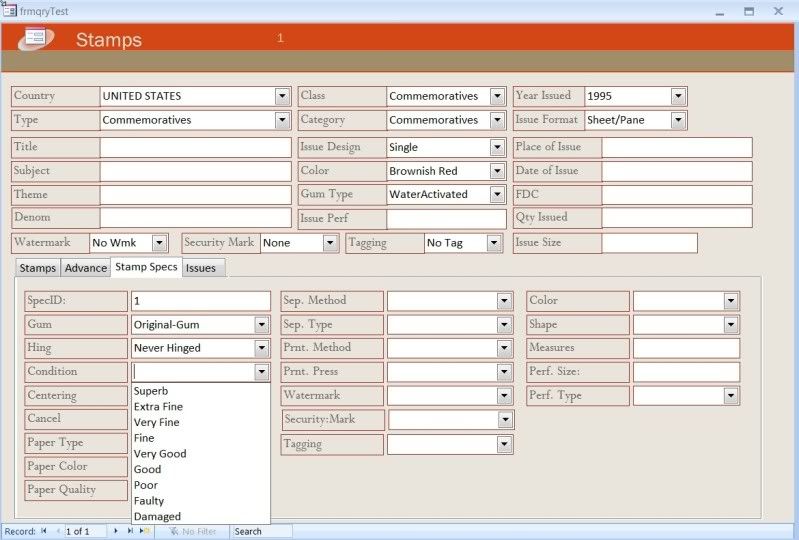Pick Damaged condition option
The height and width of the screenshot is (540, 799).
(x=201, y=517)
